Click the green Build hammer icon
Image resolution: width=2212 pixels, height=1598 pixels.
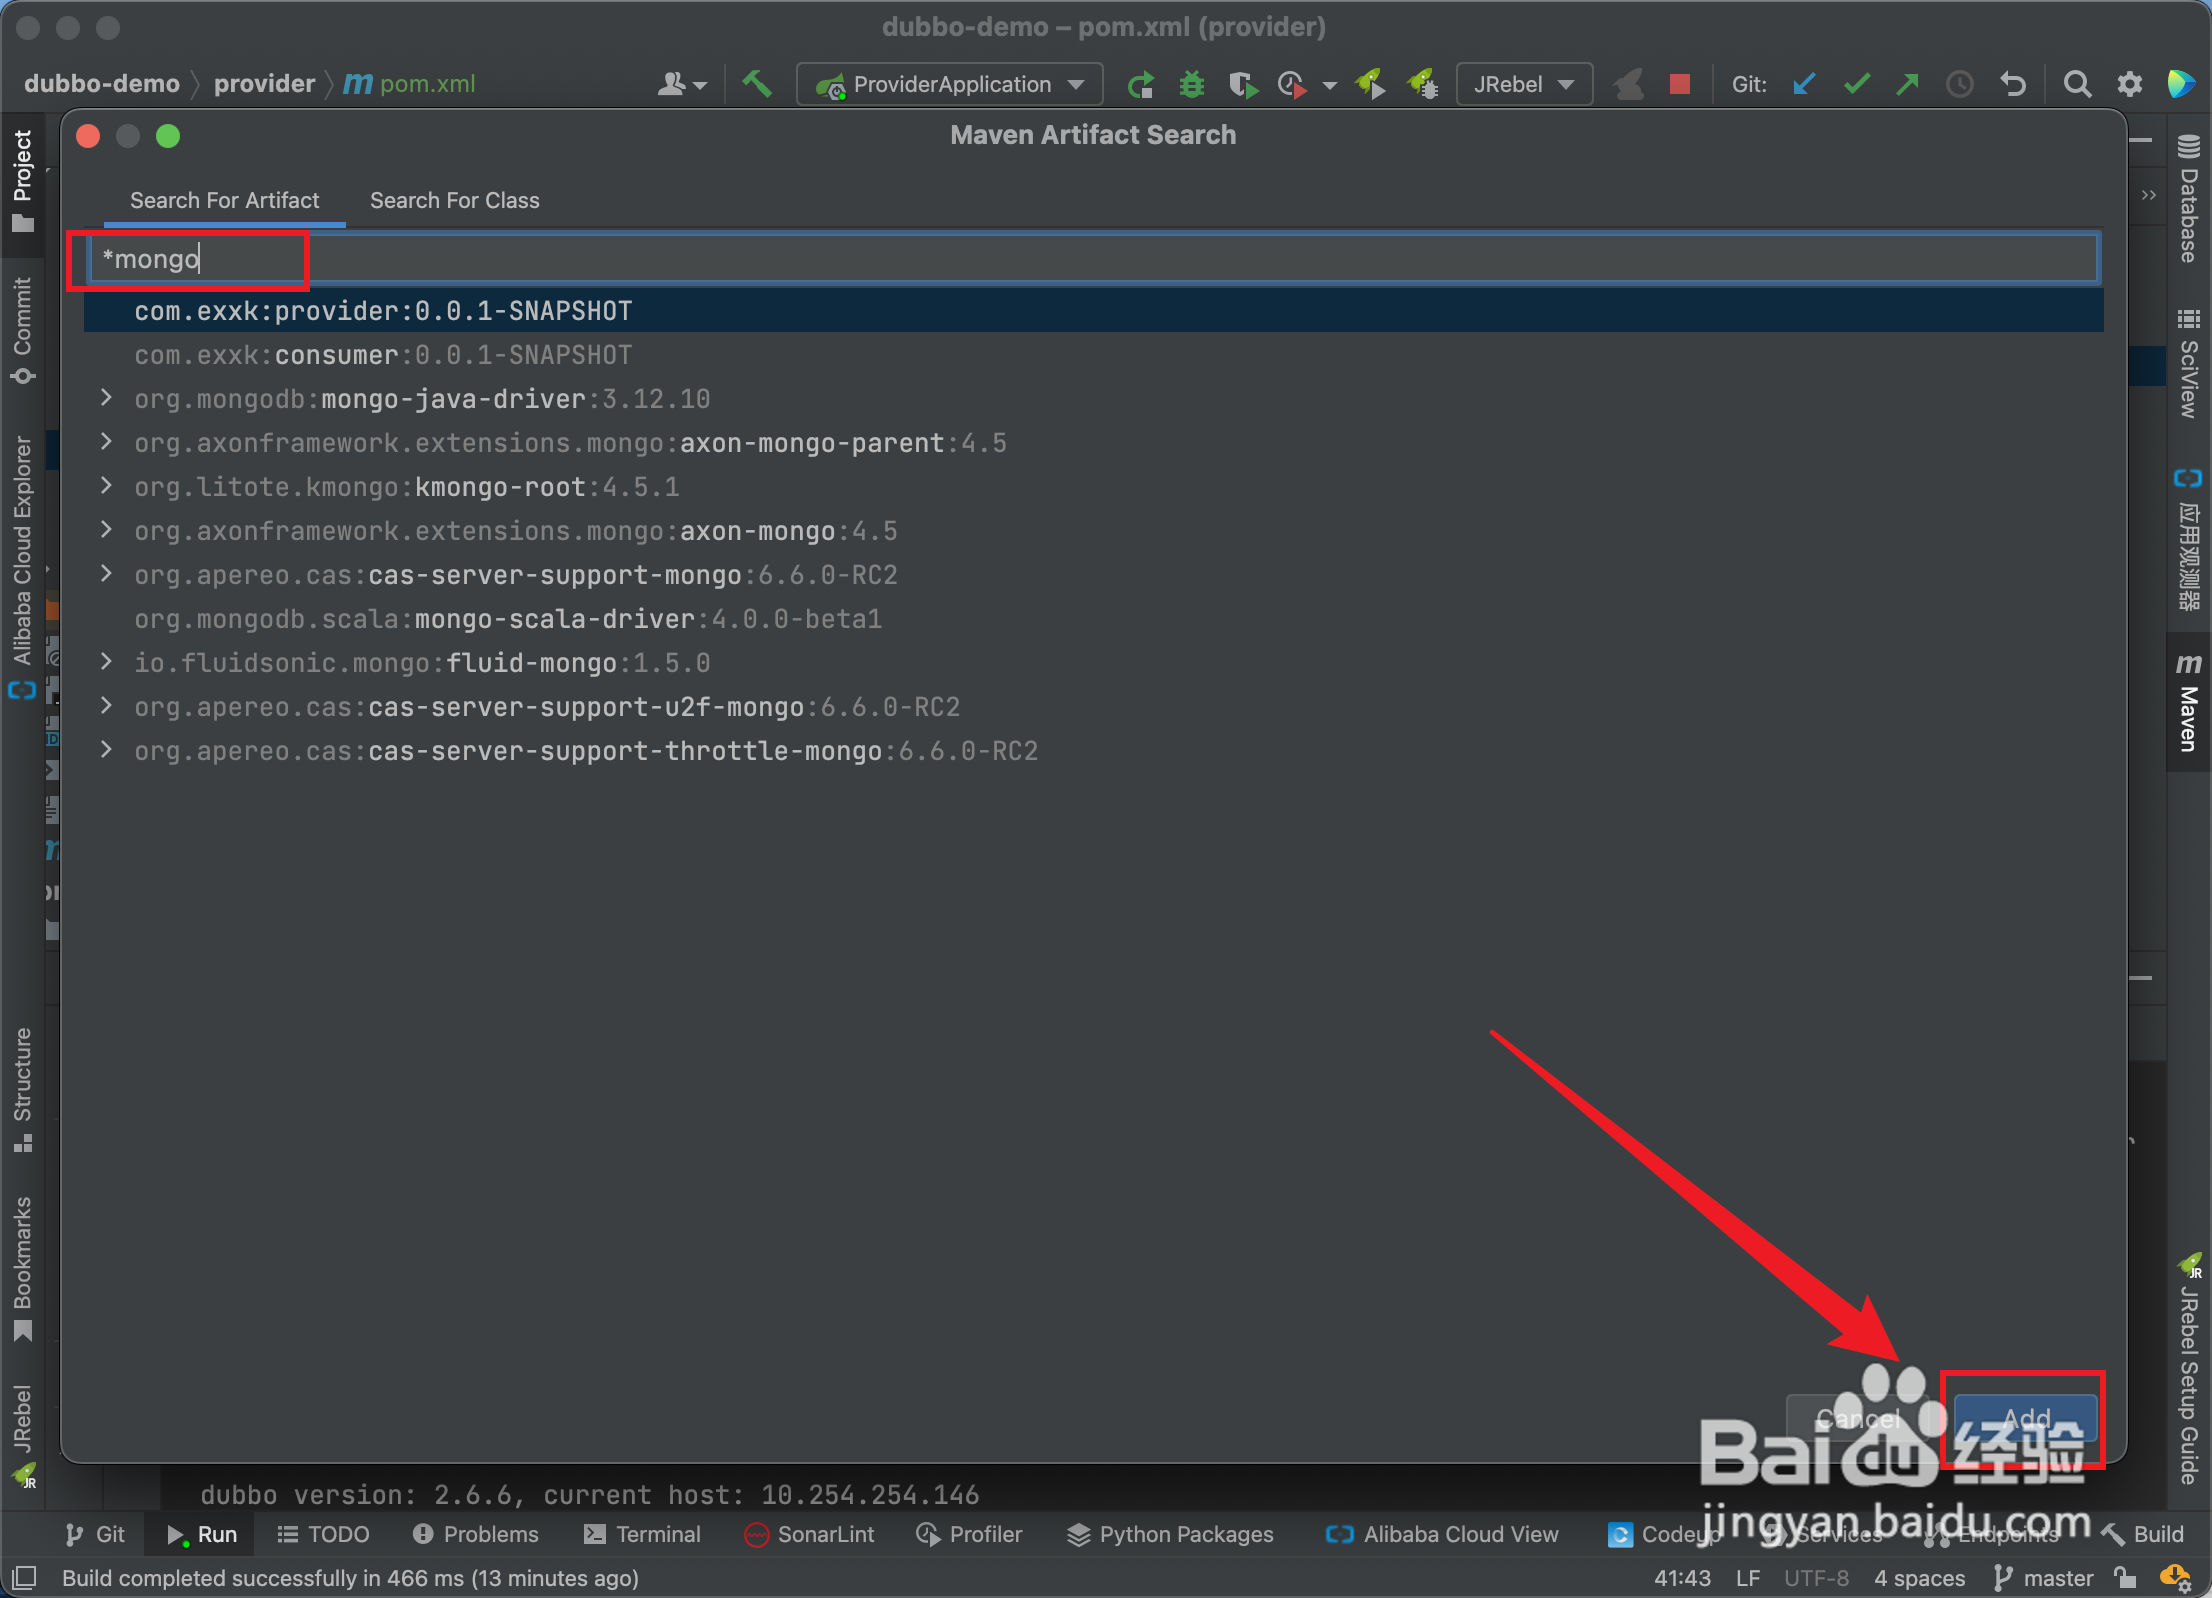click(x=757, y=84)
